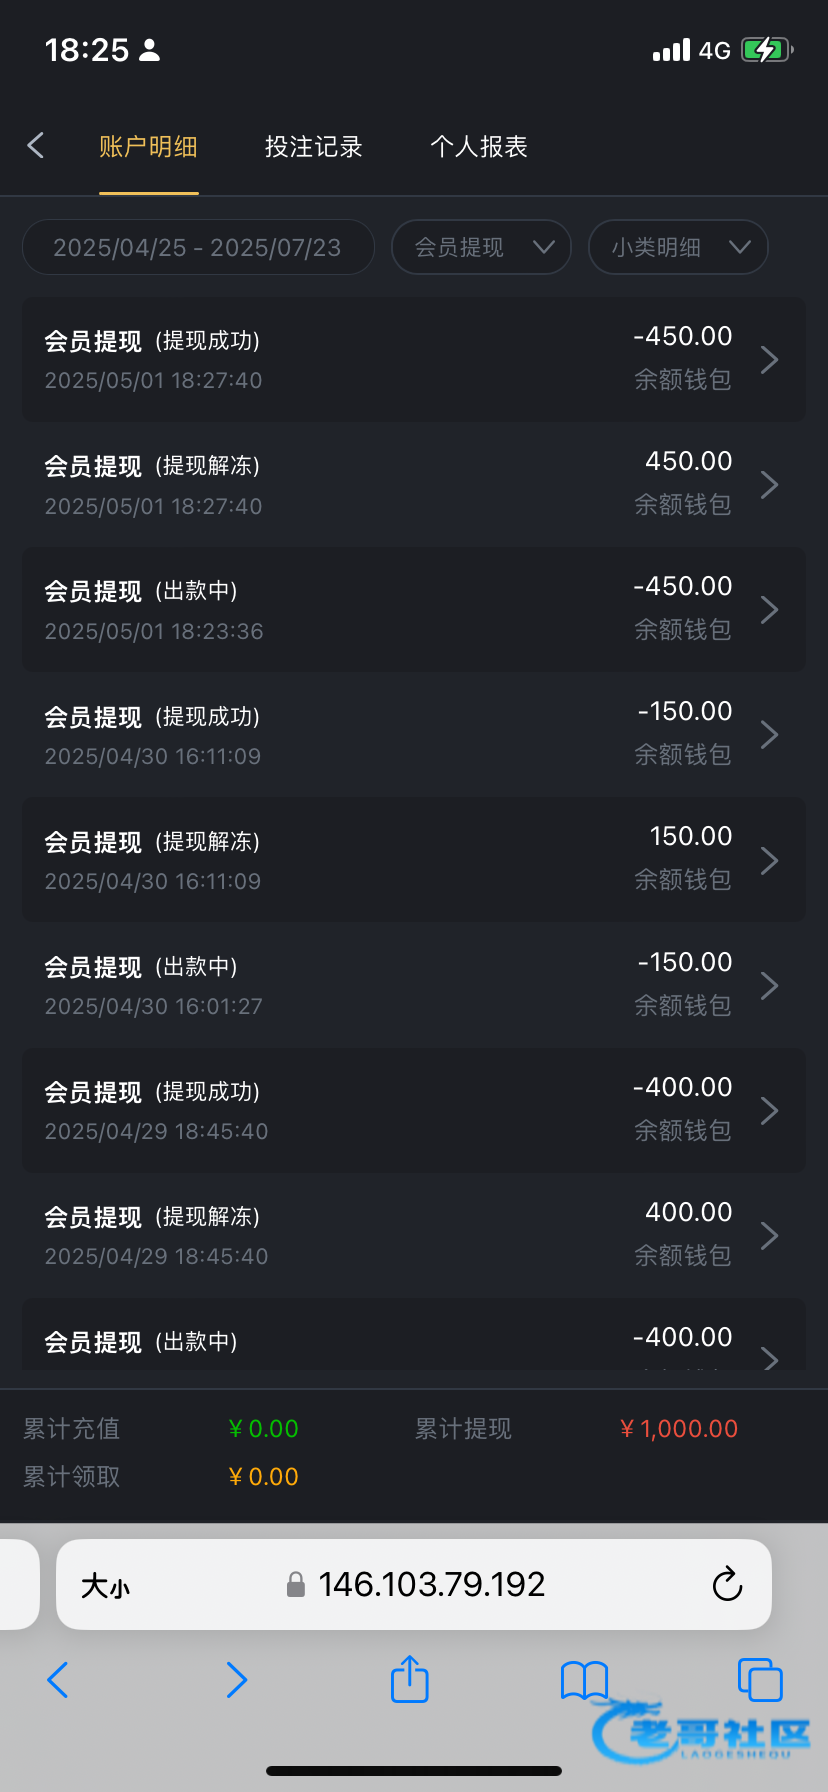Open the 会员提现 type filter dropdown
This screenshot has width=828, height=1792.
pos(481,247)
